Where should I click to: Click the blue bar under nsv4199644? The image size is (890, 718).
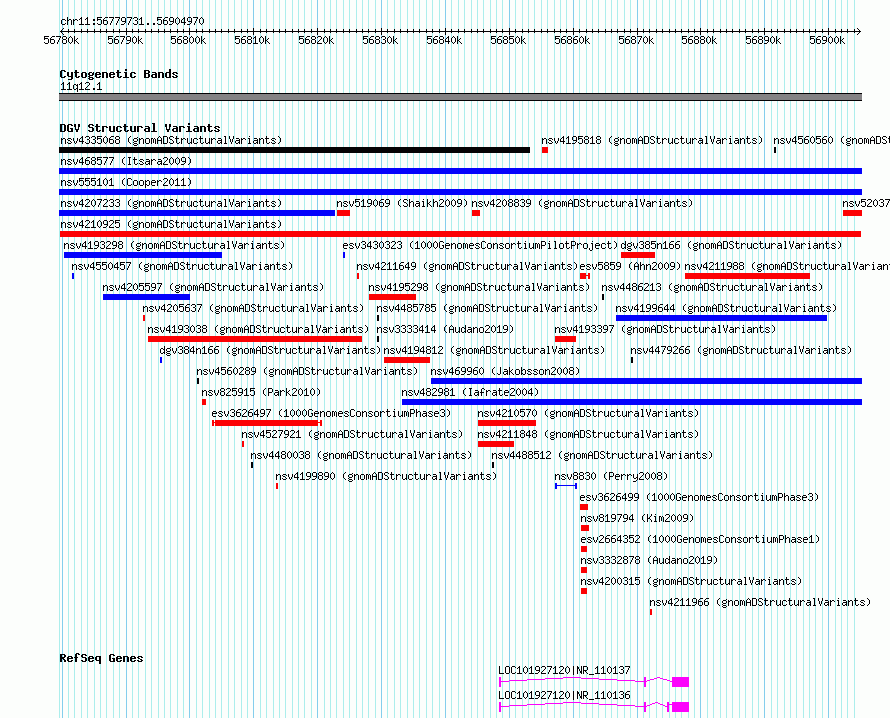[721, 318]
